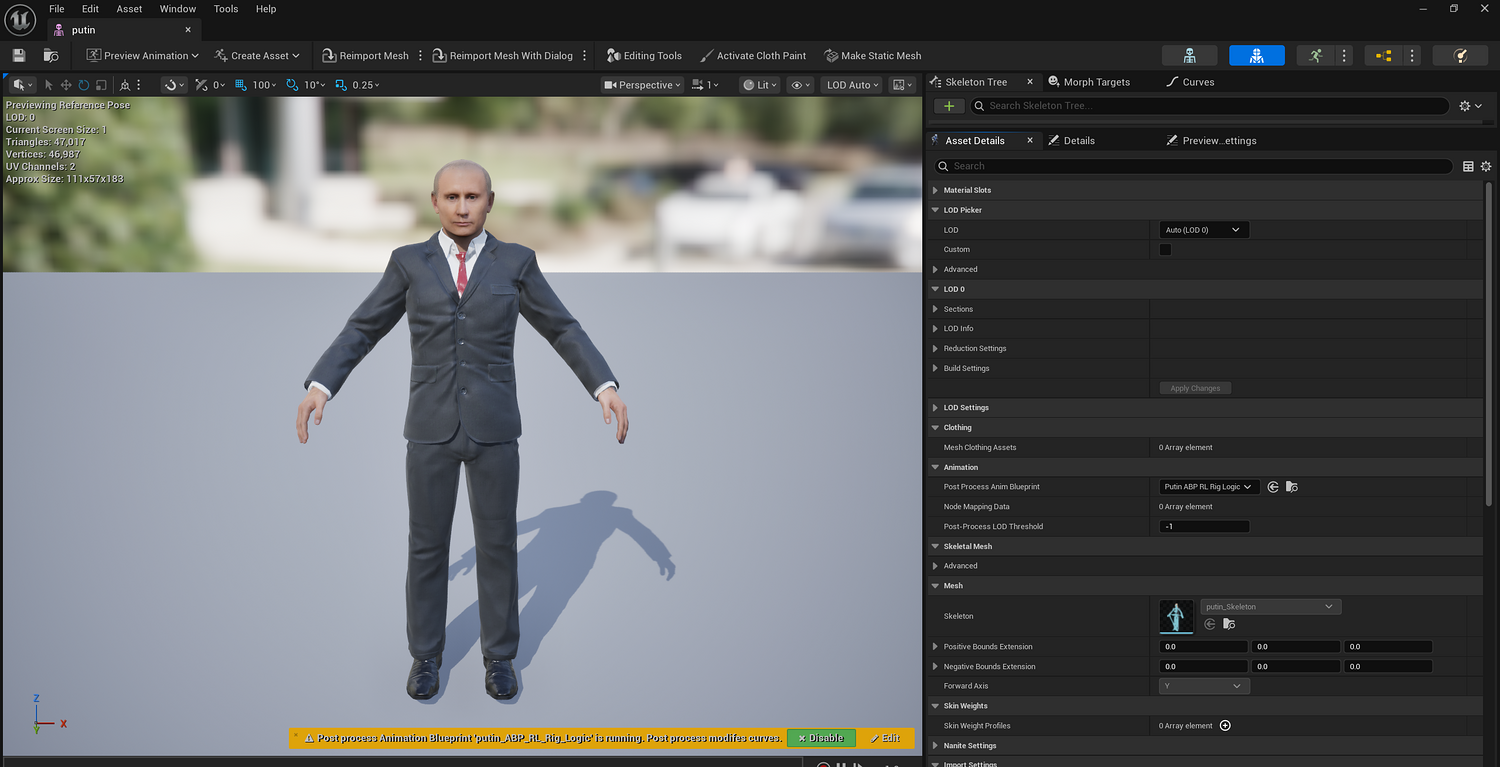1500x767 pixels.
Task: Activate Cloth Paint tool
Action: tap(753, 56)
